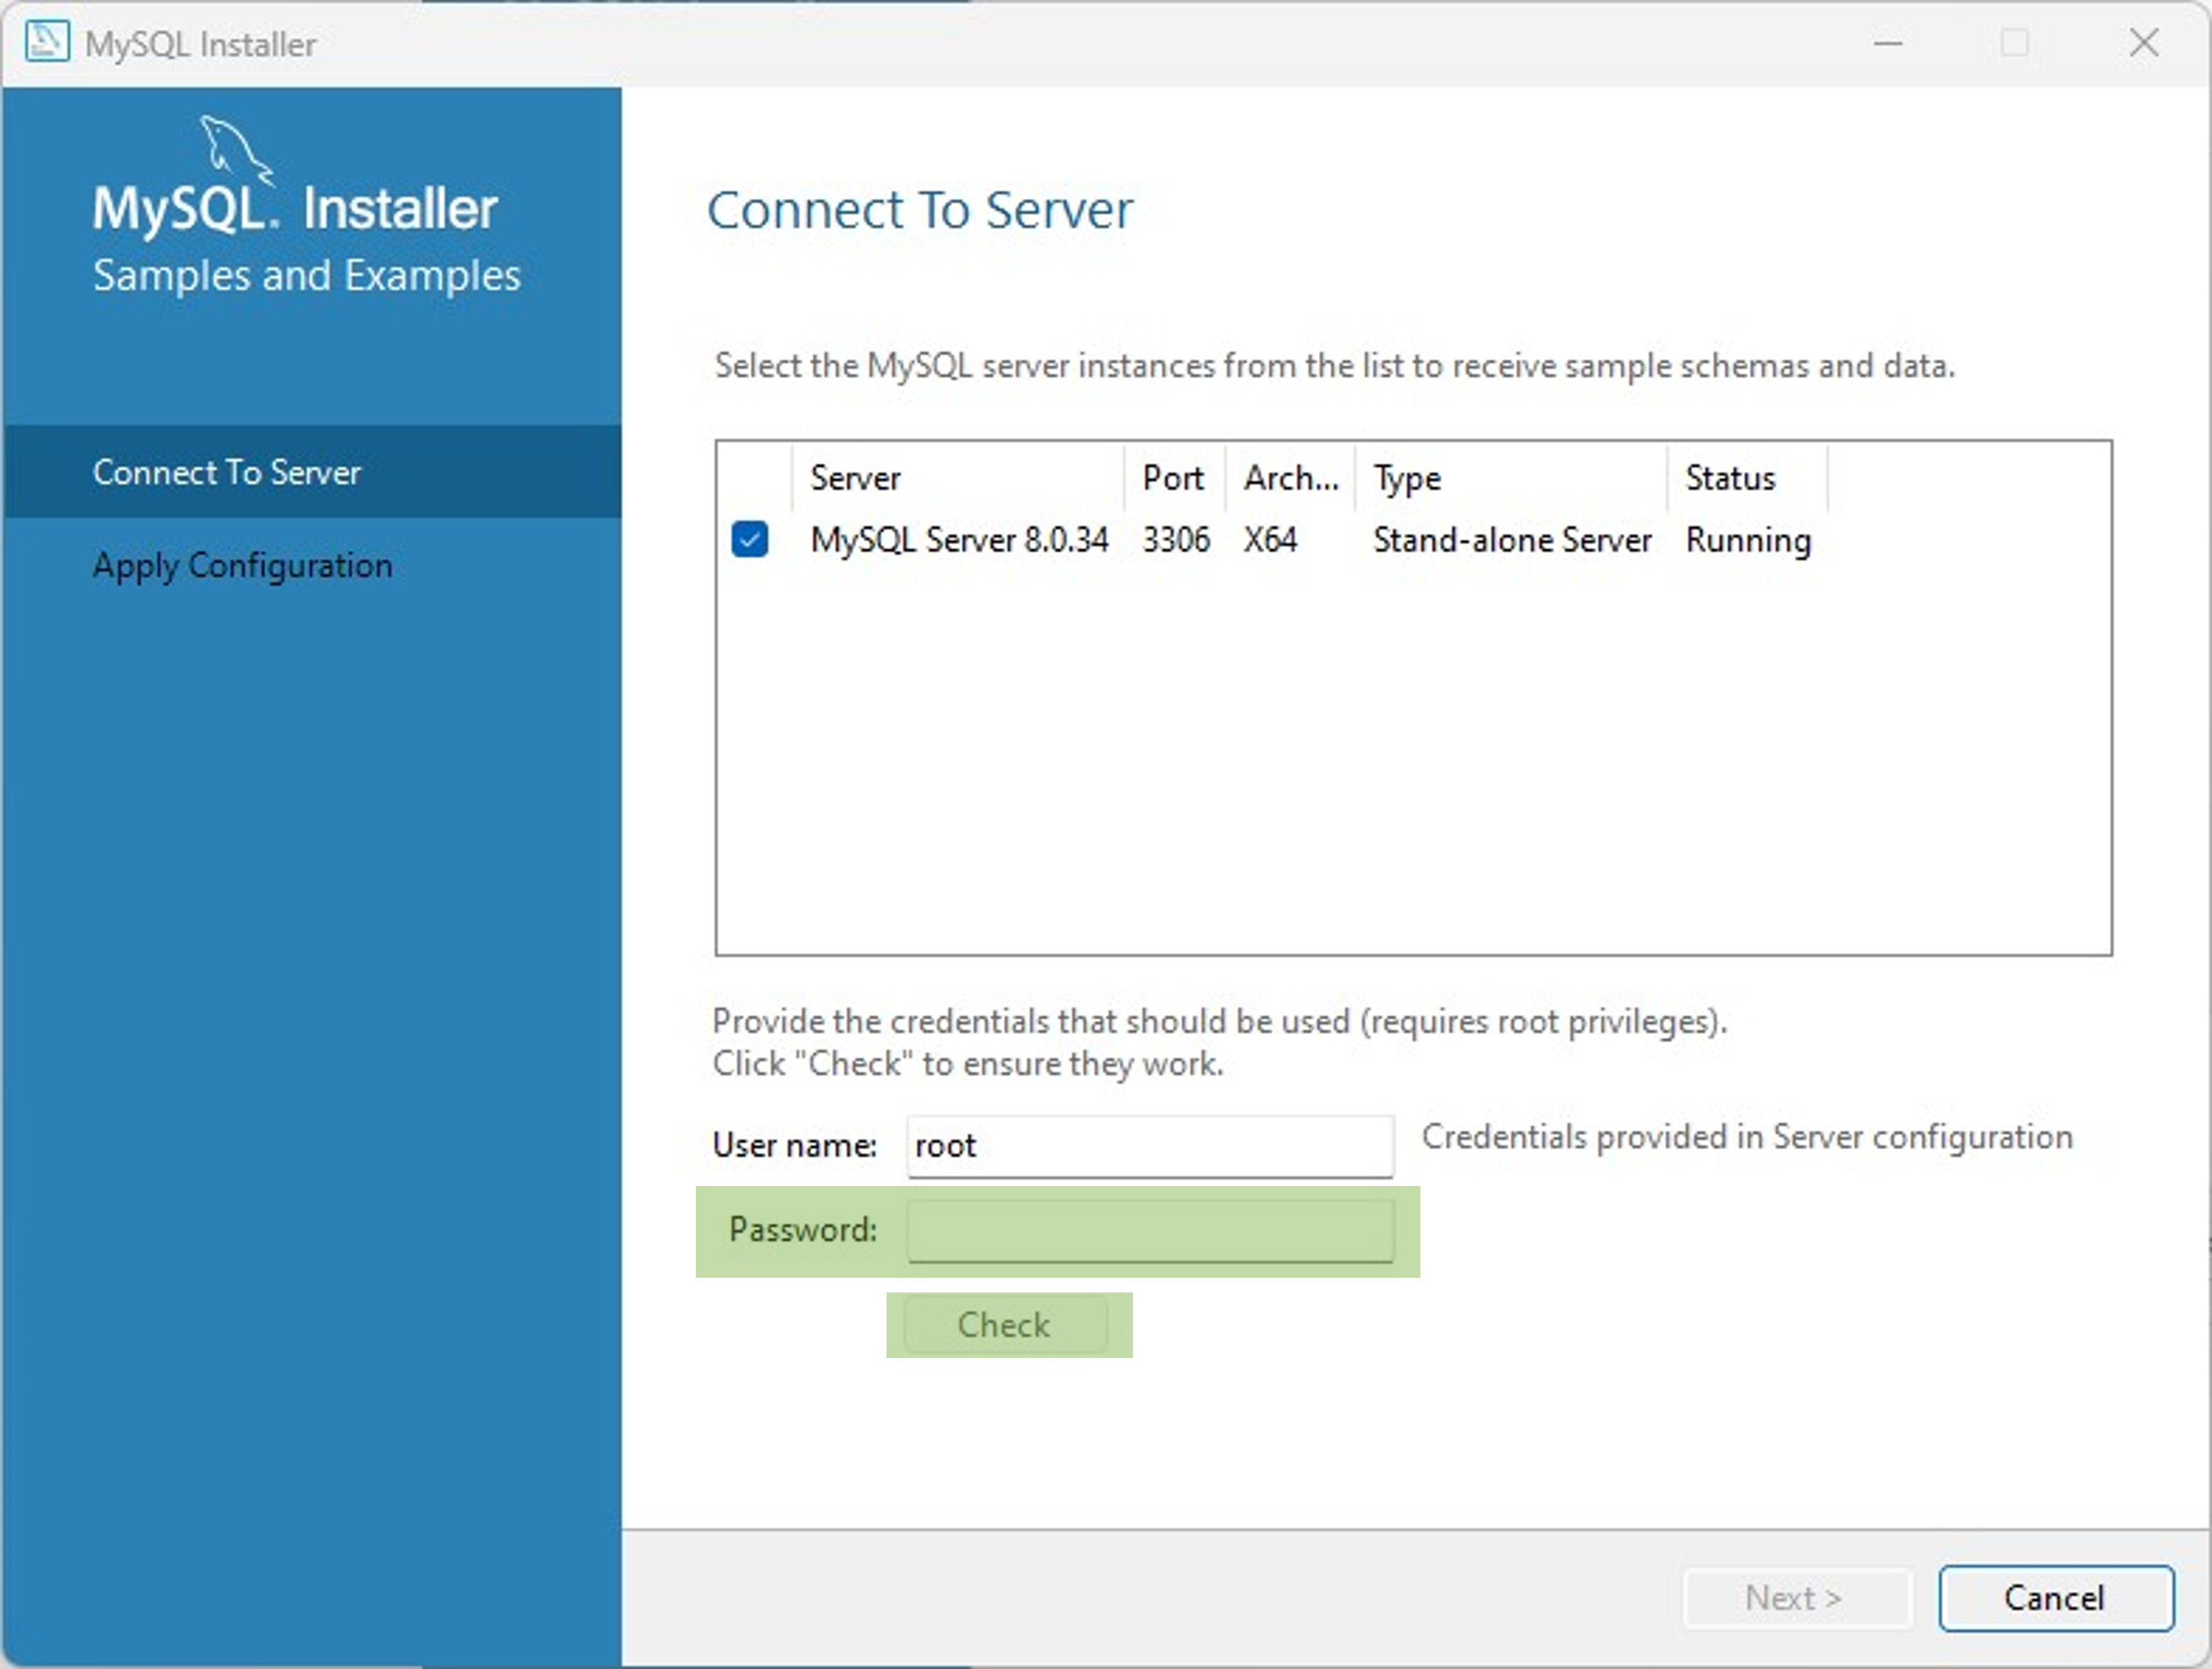Viewport: 2212px width, 1669px height.
Task: Click the Arch... column header
Action: (x=1290, y=478)
